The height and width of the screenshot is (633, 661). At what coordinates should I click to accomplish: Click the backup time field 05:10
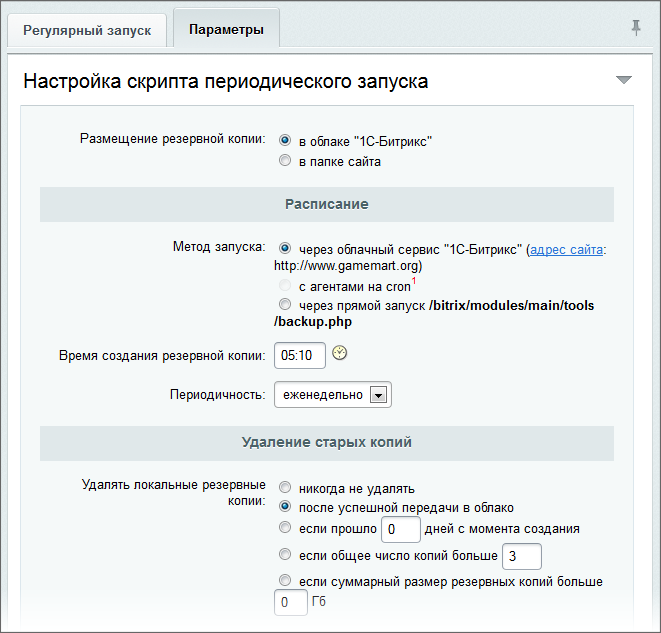300,355
